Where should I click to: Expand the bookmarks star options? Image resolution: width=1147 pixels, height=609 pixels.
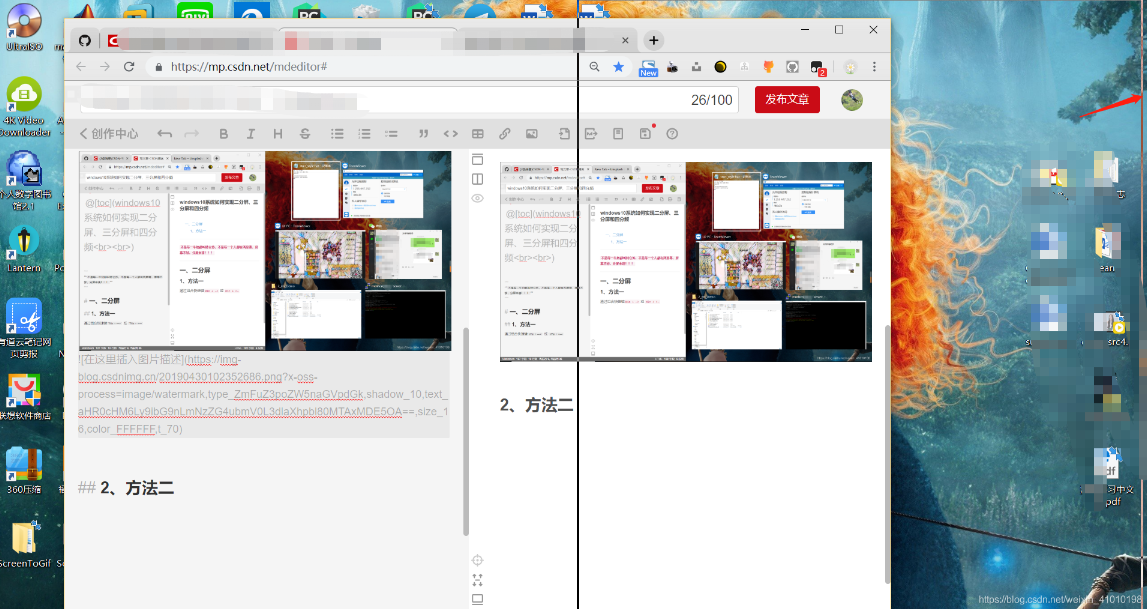[619, 67]
